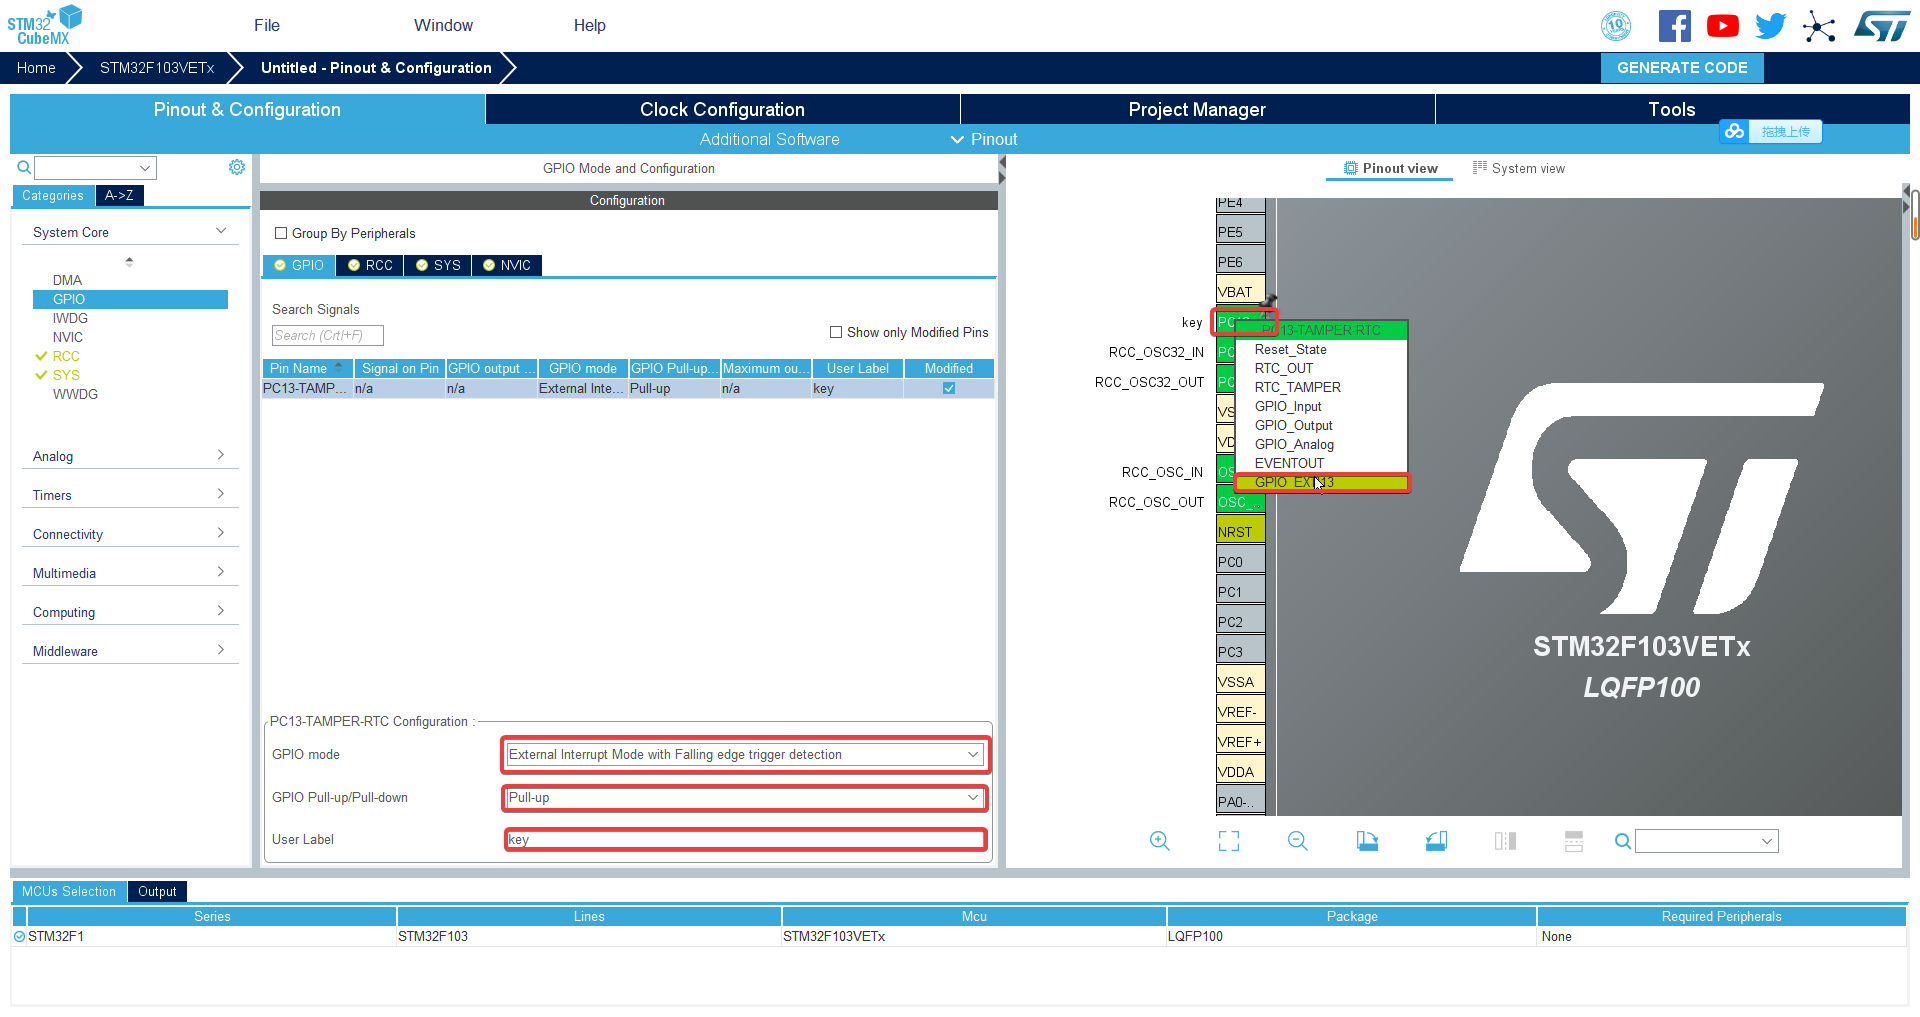Open the Output tab
This screenshot has width=1920, height=1017.
pos(157,891)
